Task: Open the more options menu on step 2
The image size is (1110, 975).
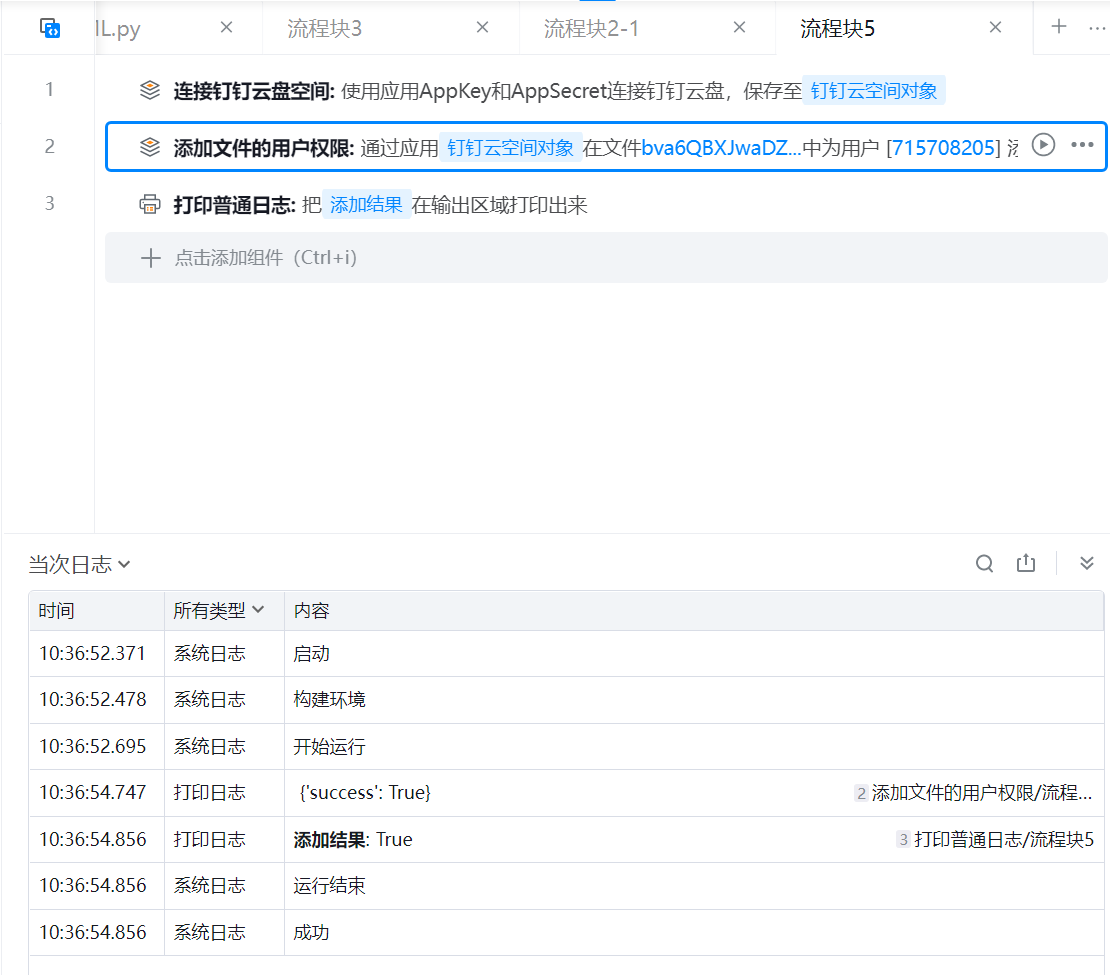Action: pos(1082,145)
